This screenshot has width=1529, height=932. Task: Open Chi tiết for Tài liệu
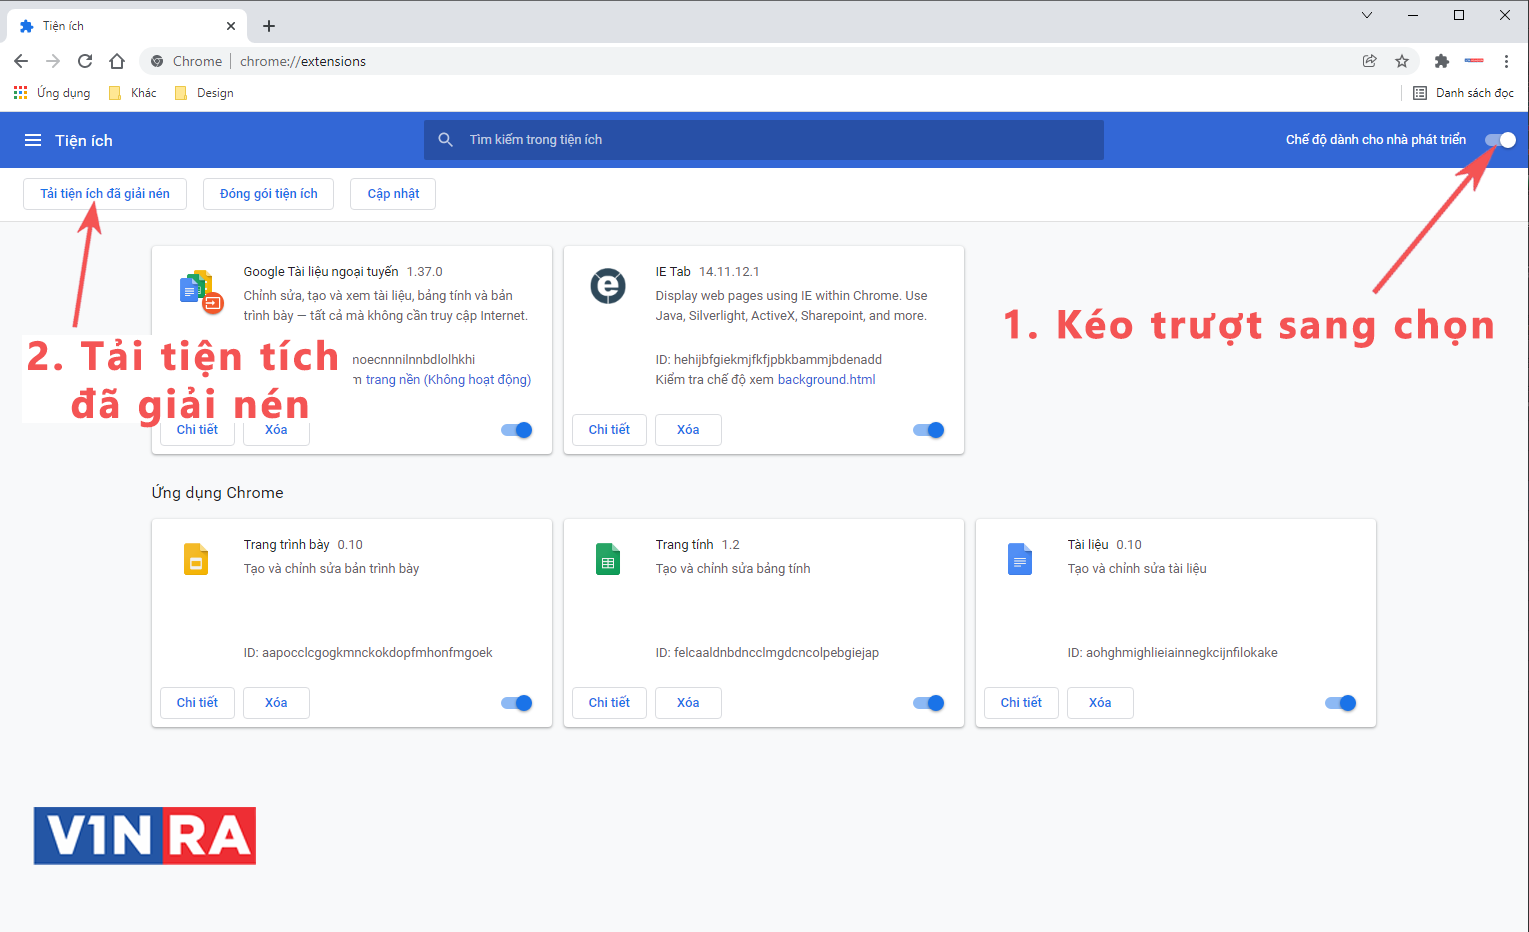pyautogui.click(x=1021, y=703)
